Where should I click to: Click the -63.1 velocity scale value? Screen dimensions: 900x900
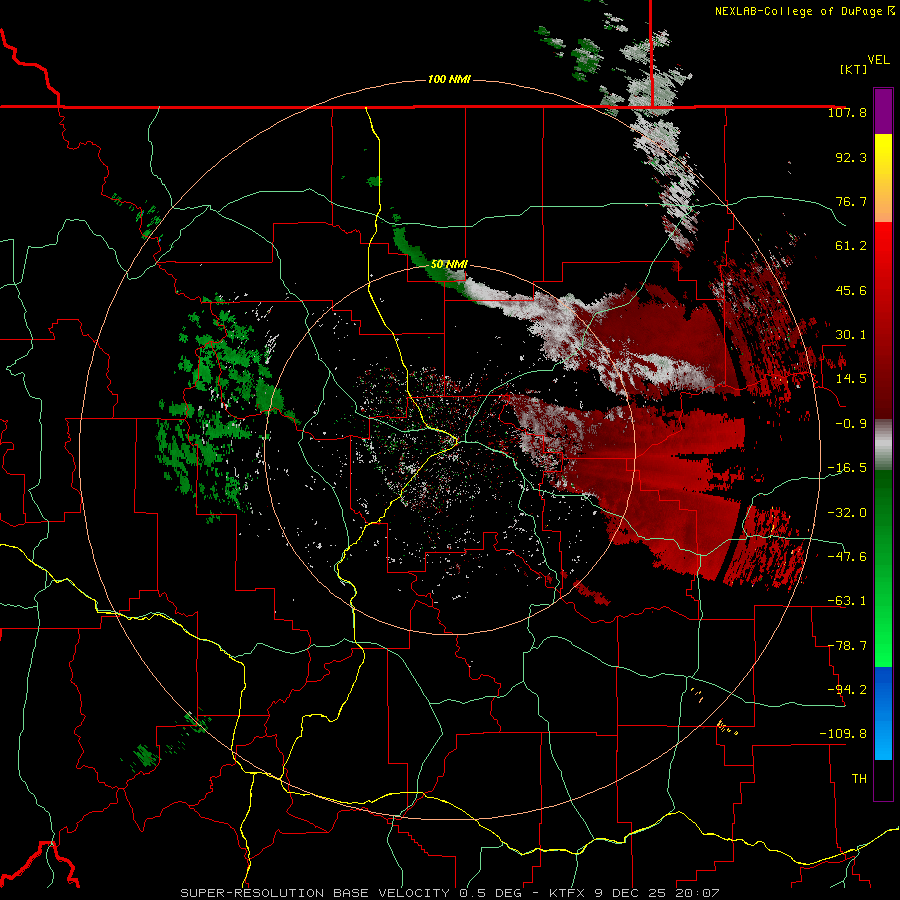coord(847,601)
